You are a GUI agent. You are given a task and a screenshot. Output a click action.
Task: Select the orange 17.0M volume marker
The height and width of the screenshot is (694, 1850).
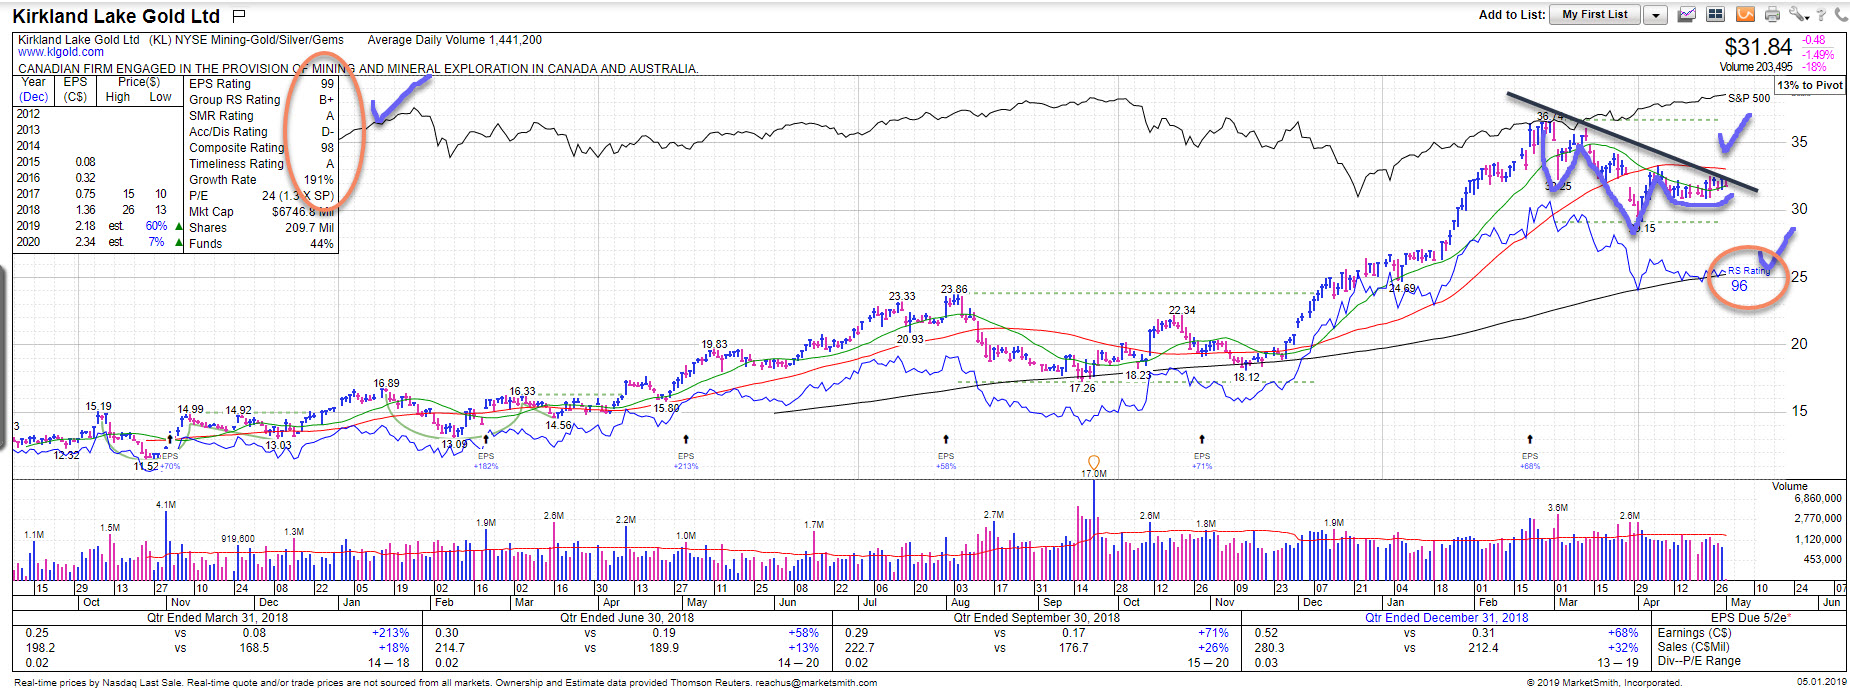1094,464
